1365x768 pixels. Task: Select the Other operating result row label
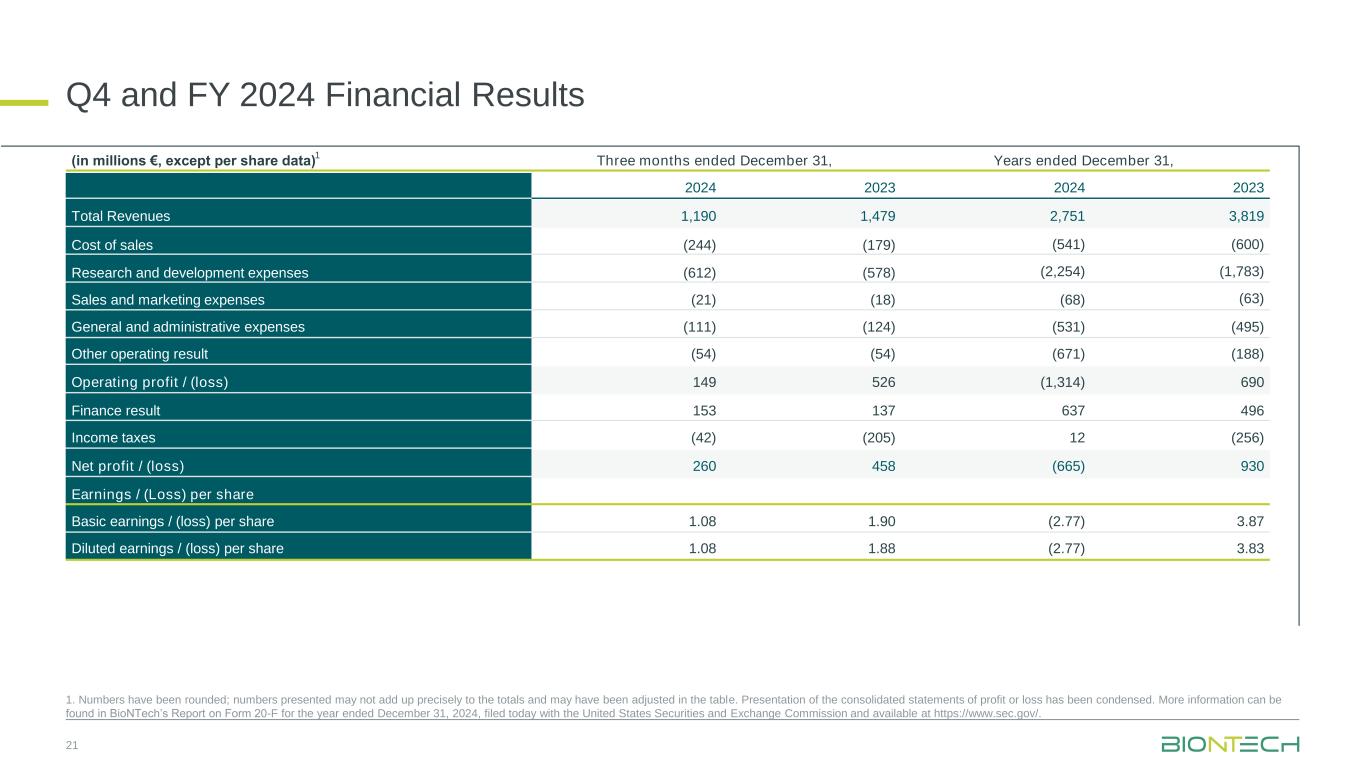140,354
